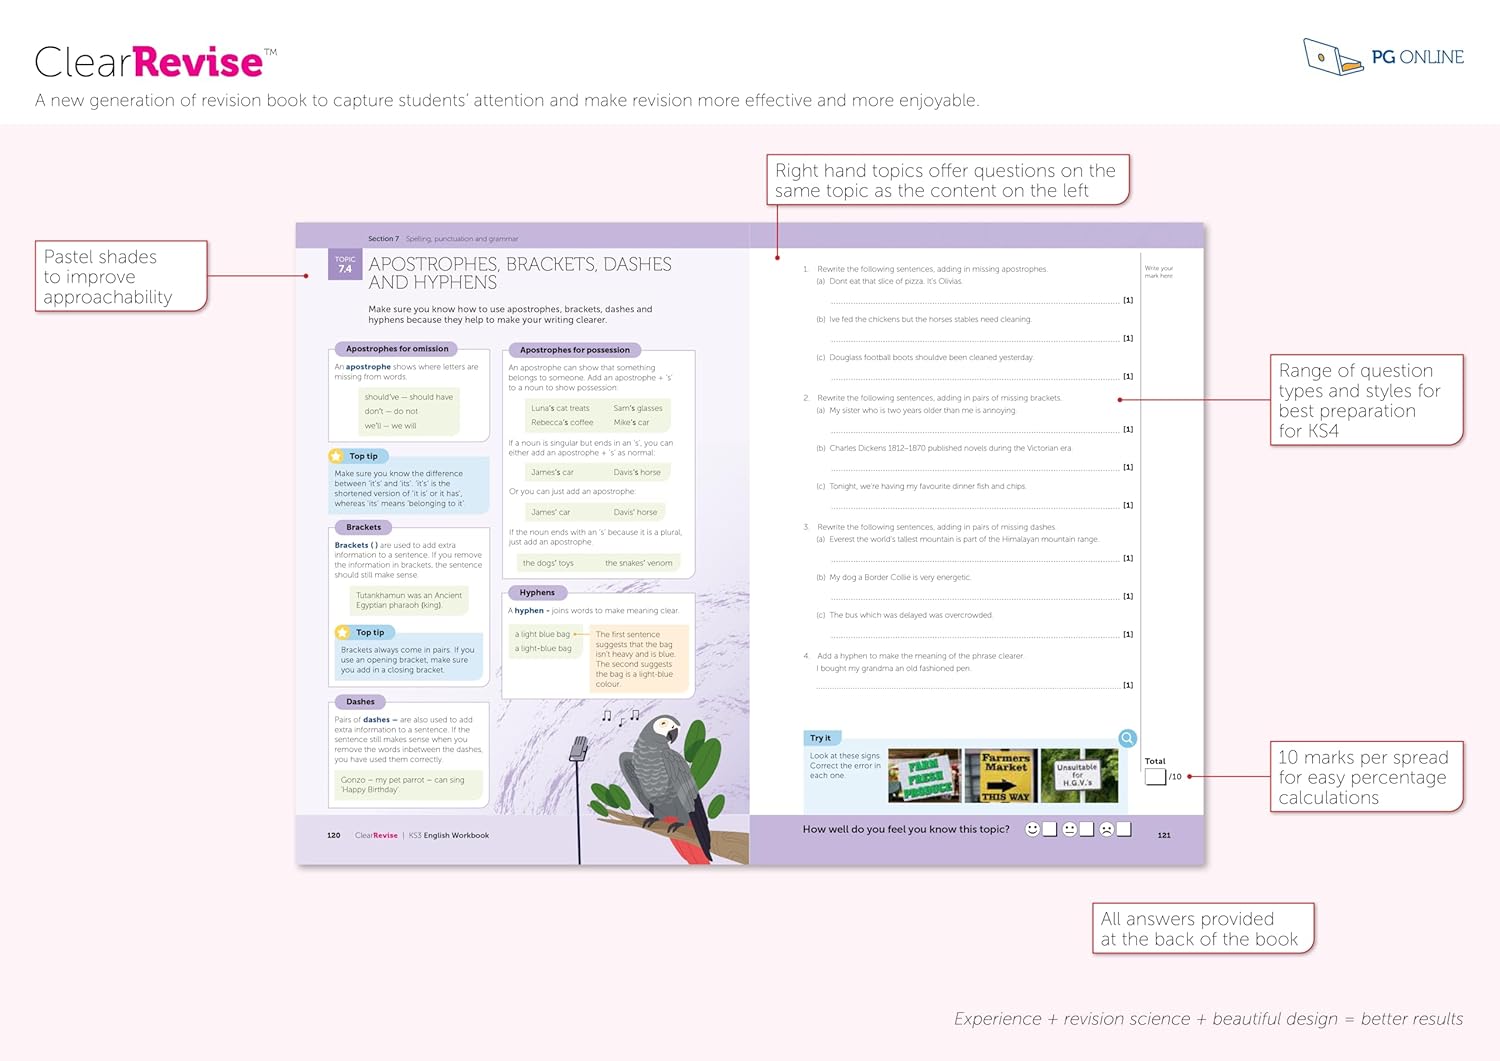Screen dimensions: 1500x1061
Task: Click the page number 121
Action: 1164,835
